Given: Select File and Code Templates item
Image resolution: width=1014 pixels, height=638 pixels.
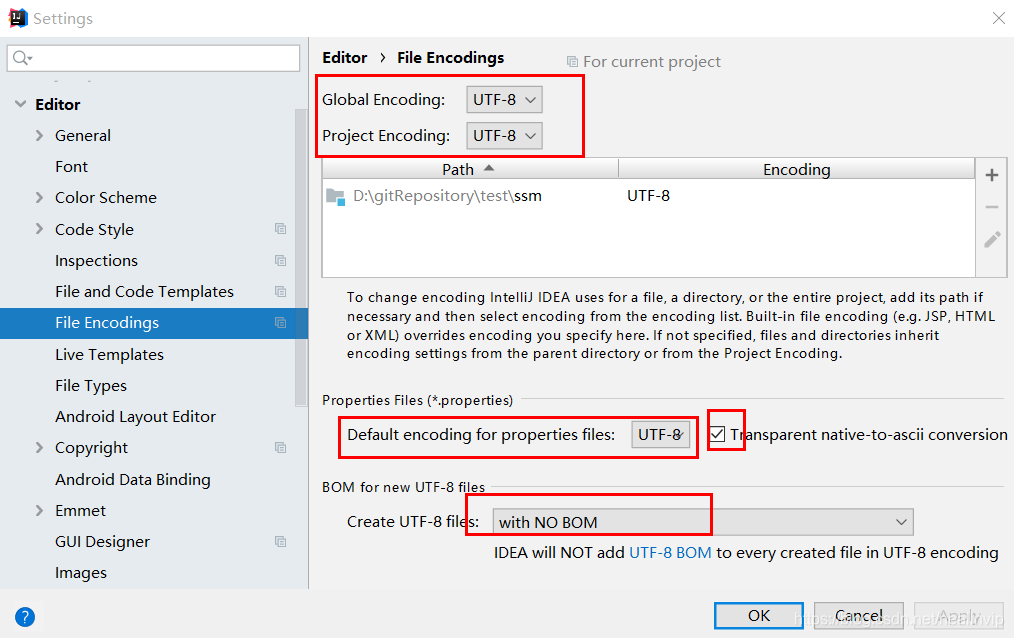Looking at the screenshot, I should (x=144, y=292).
